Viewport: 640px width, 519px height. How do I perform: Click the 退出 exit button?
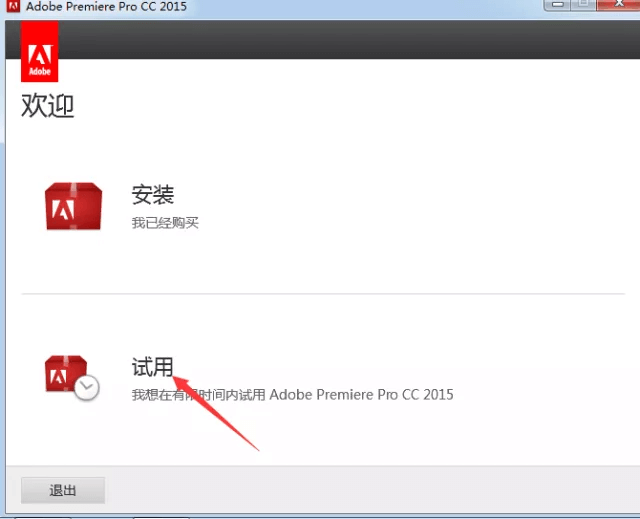click(63, 490)
